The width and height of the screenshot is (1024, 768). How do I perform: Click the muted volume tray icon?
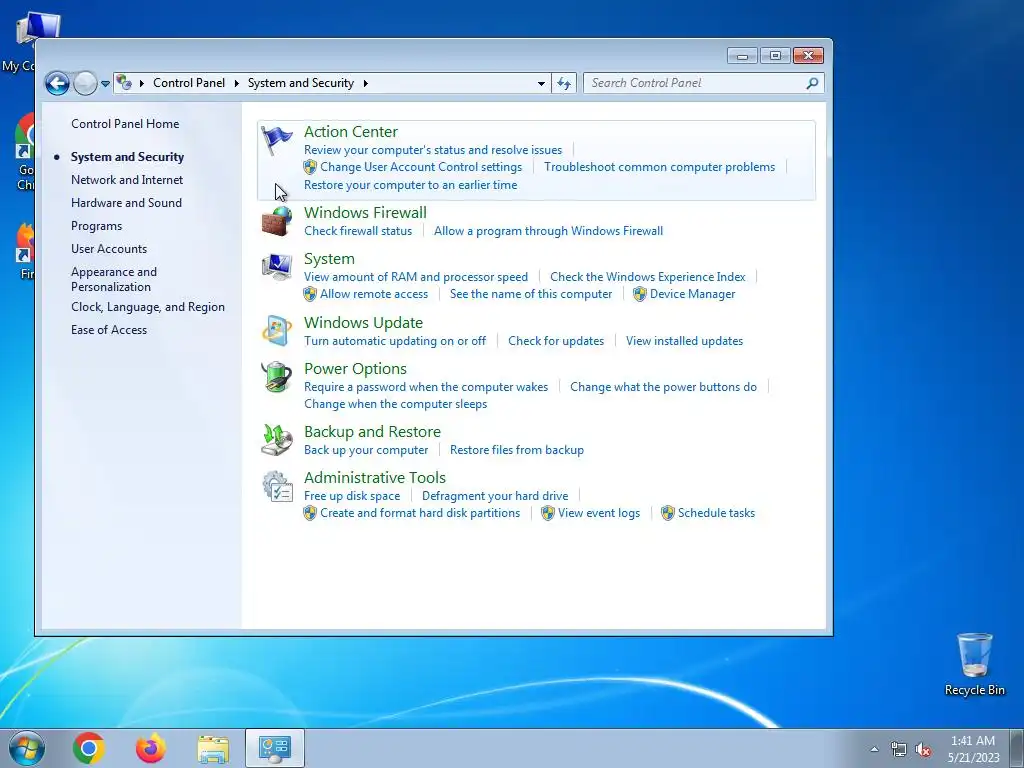[x=923, y=749]
